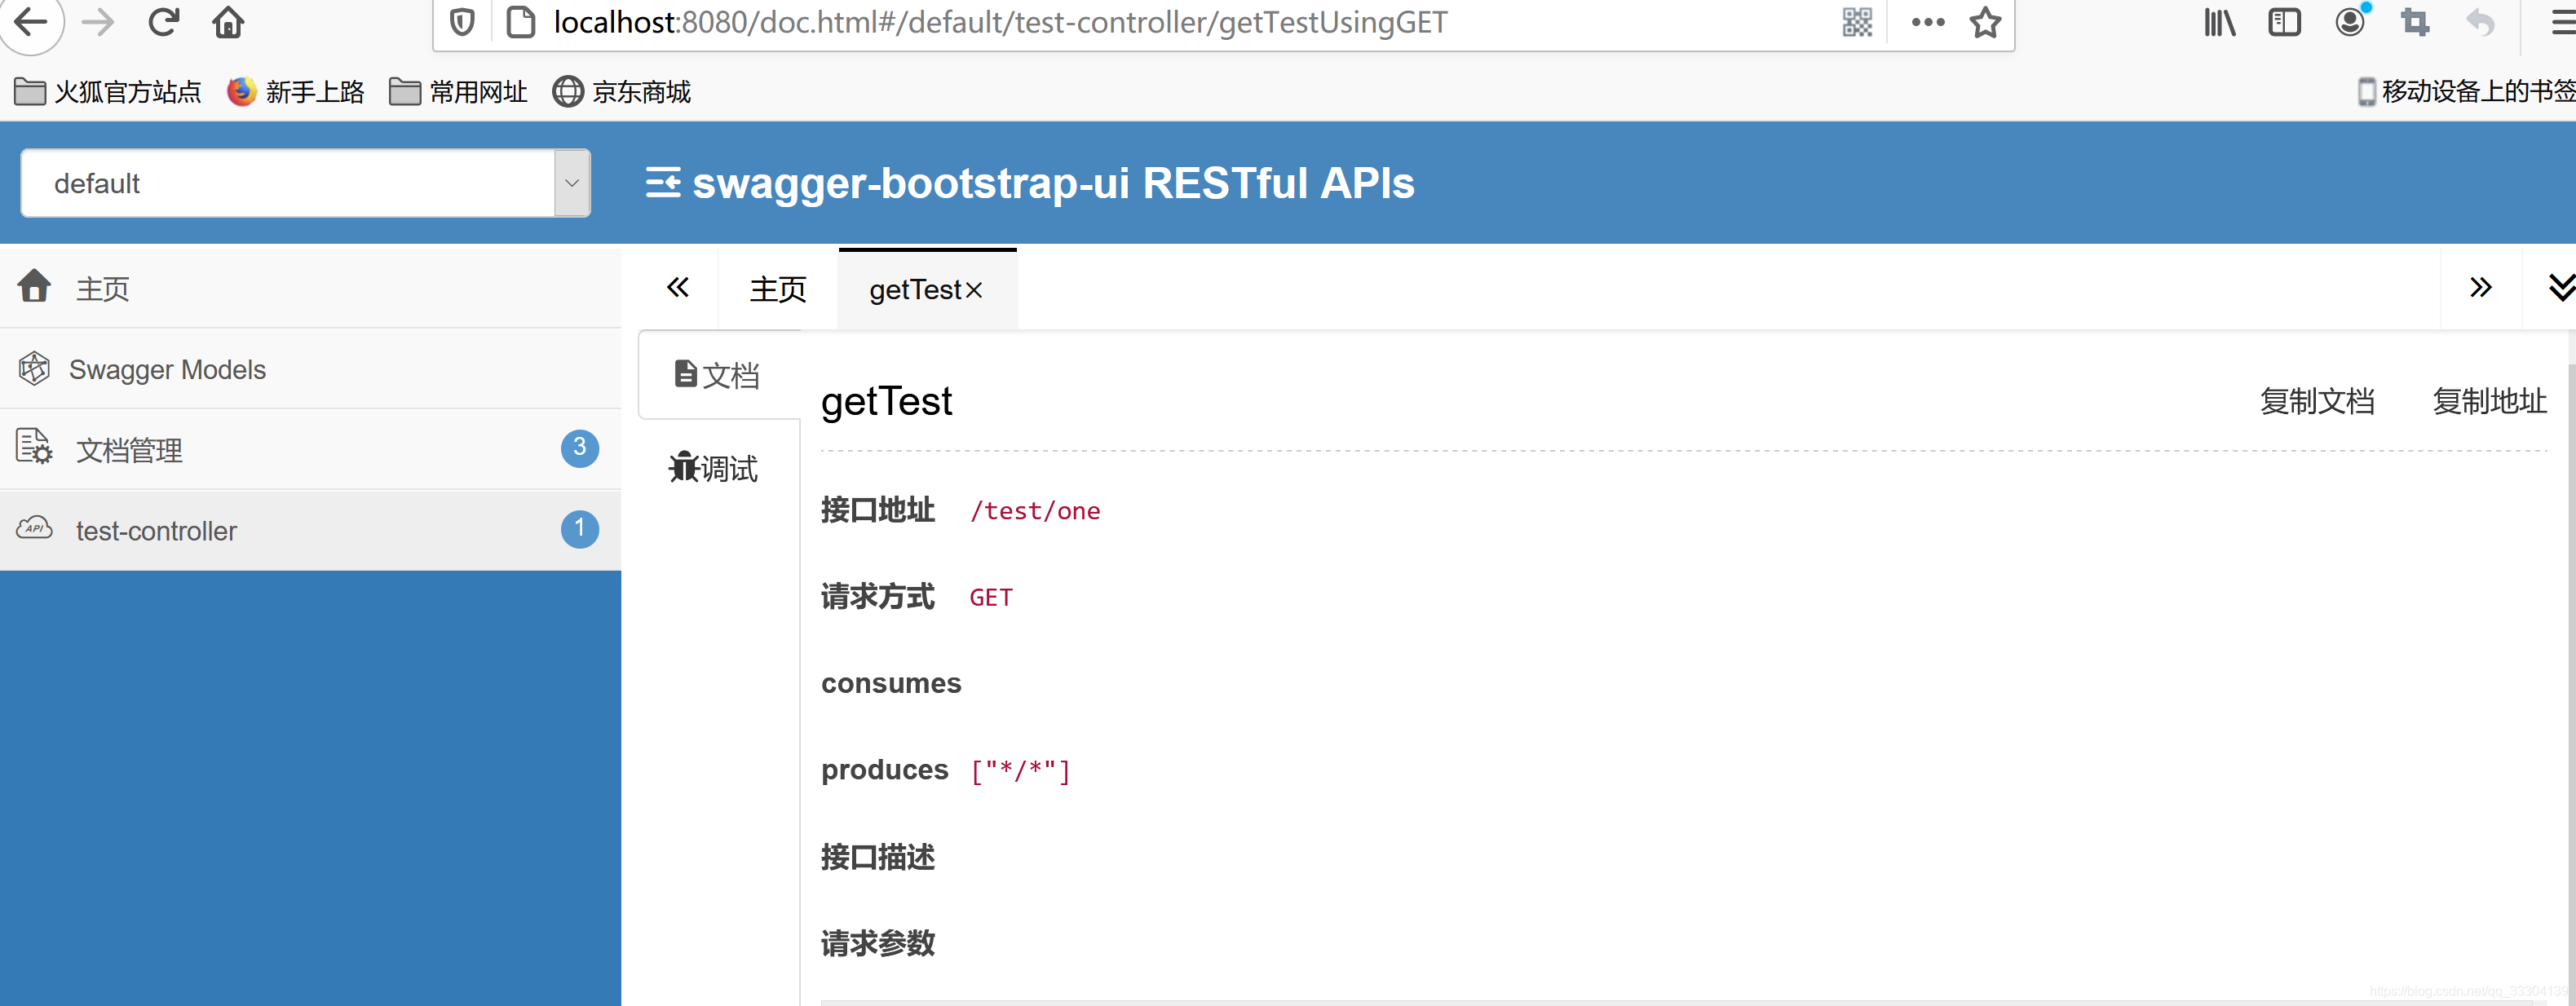Click the getTest heading title

[886, 402]
